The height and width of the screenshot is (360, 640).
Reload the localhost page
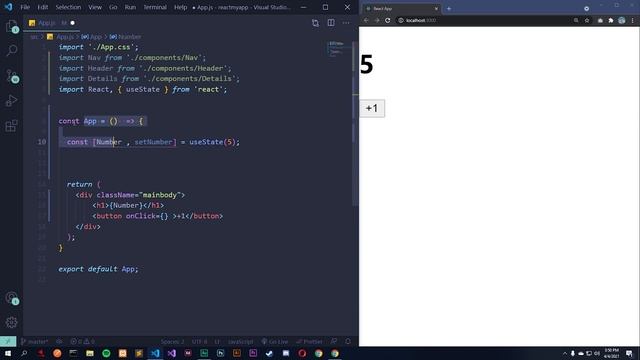click(387, 20)
